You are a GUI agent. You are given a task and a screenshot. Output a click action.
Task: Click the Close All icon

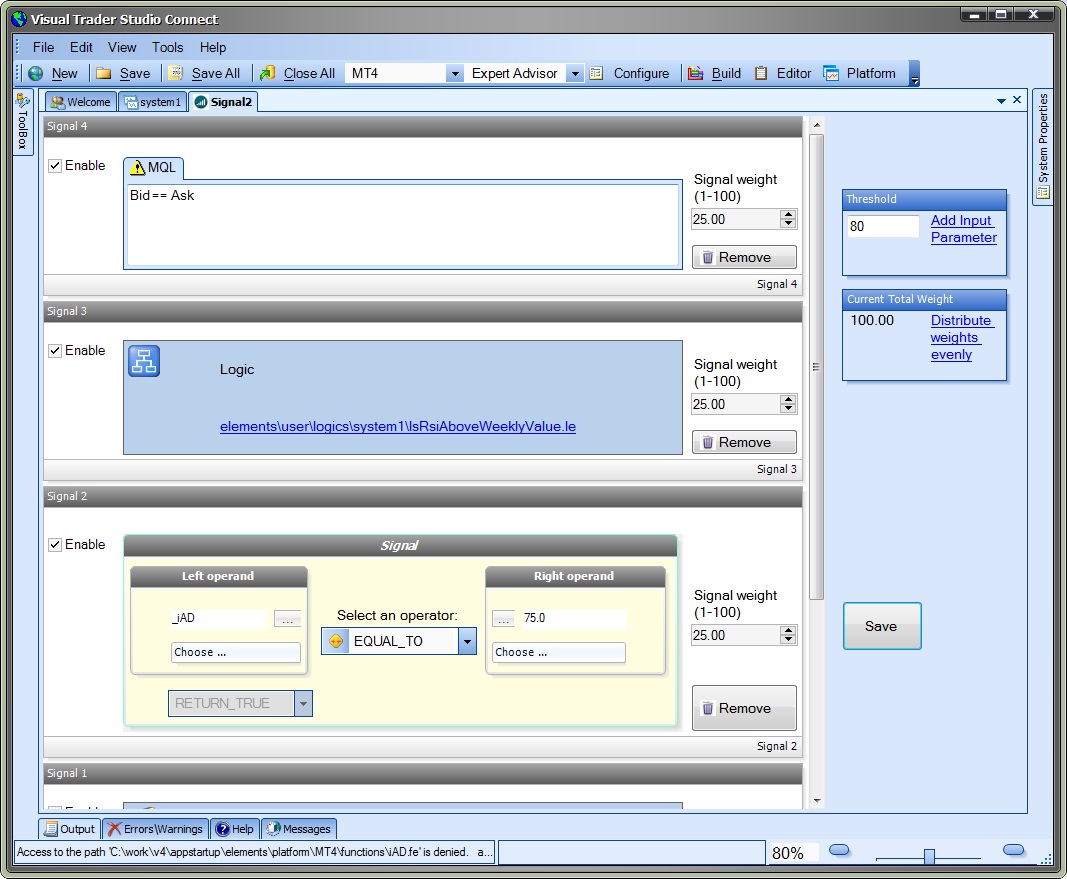[267, 73]
